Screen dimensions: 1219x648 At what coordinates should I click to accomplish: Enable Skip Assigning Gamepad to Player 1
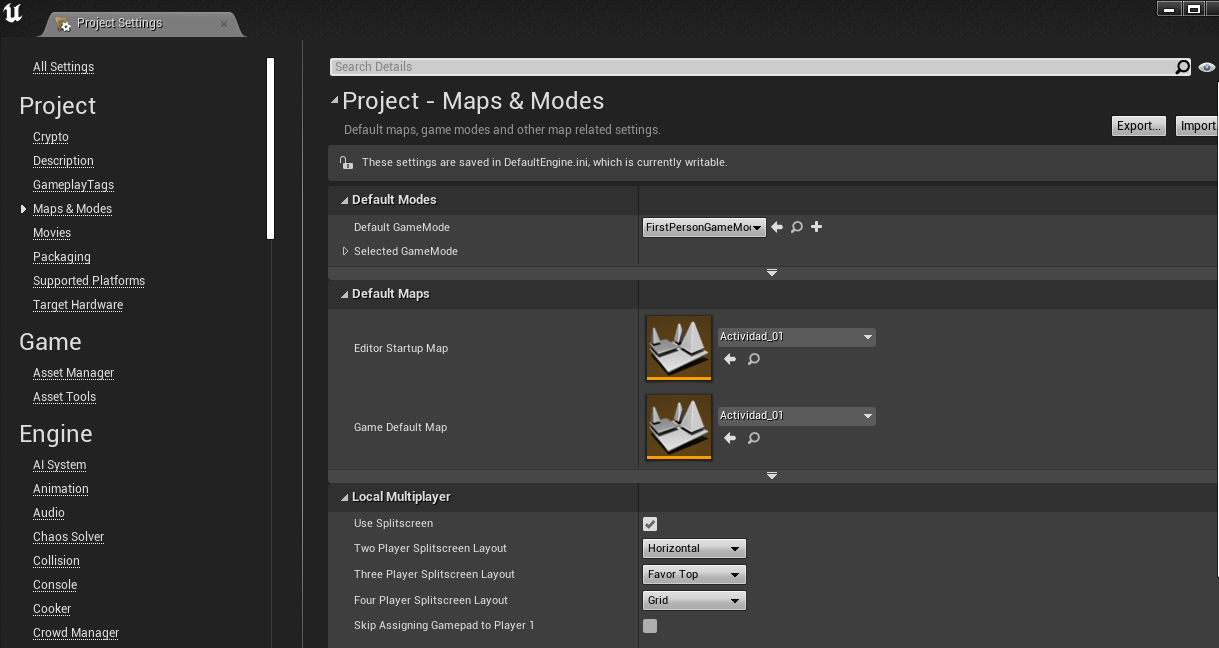(650, 626)
